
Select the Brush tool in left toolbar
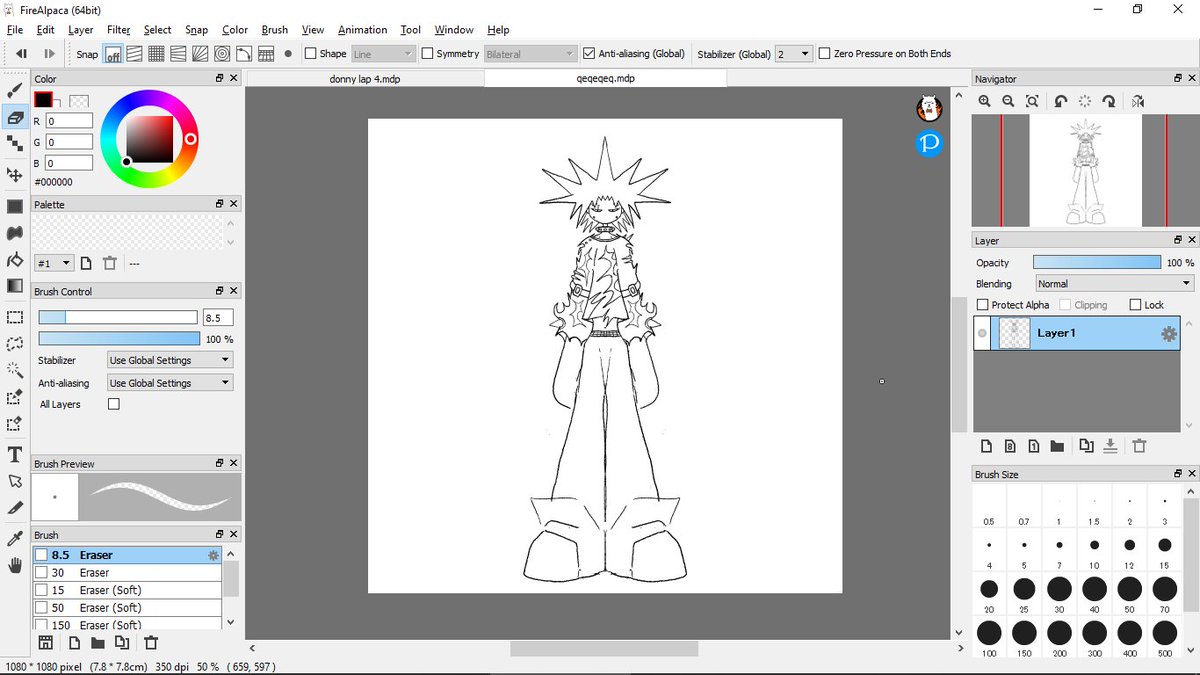[x=15, y=90]
